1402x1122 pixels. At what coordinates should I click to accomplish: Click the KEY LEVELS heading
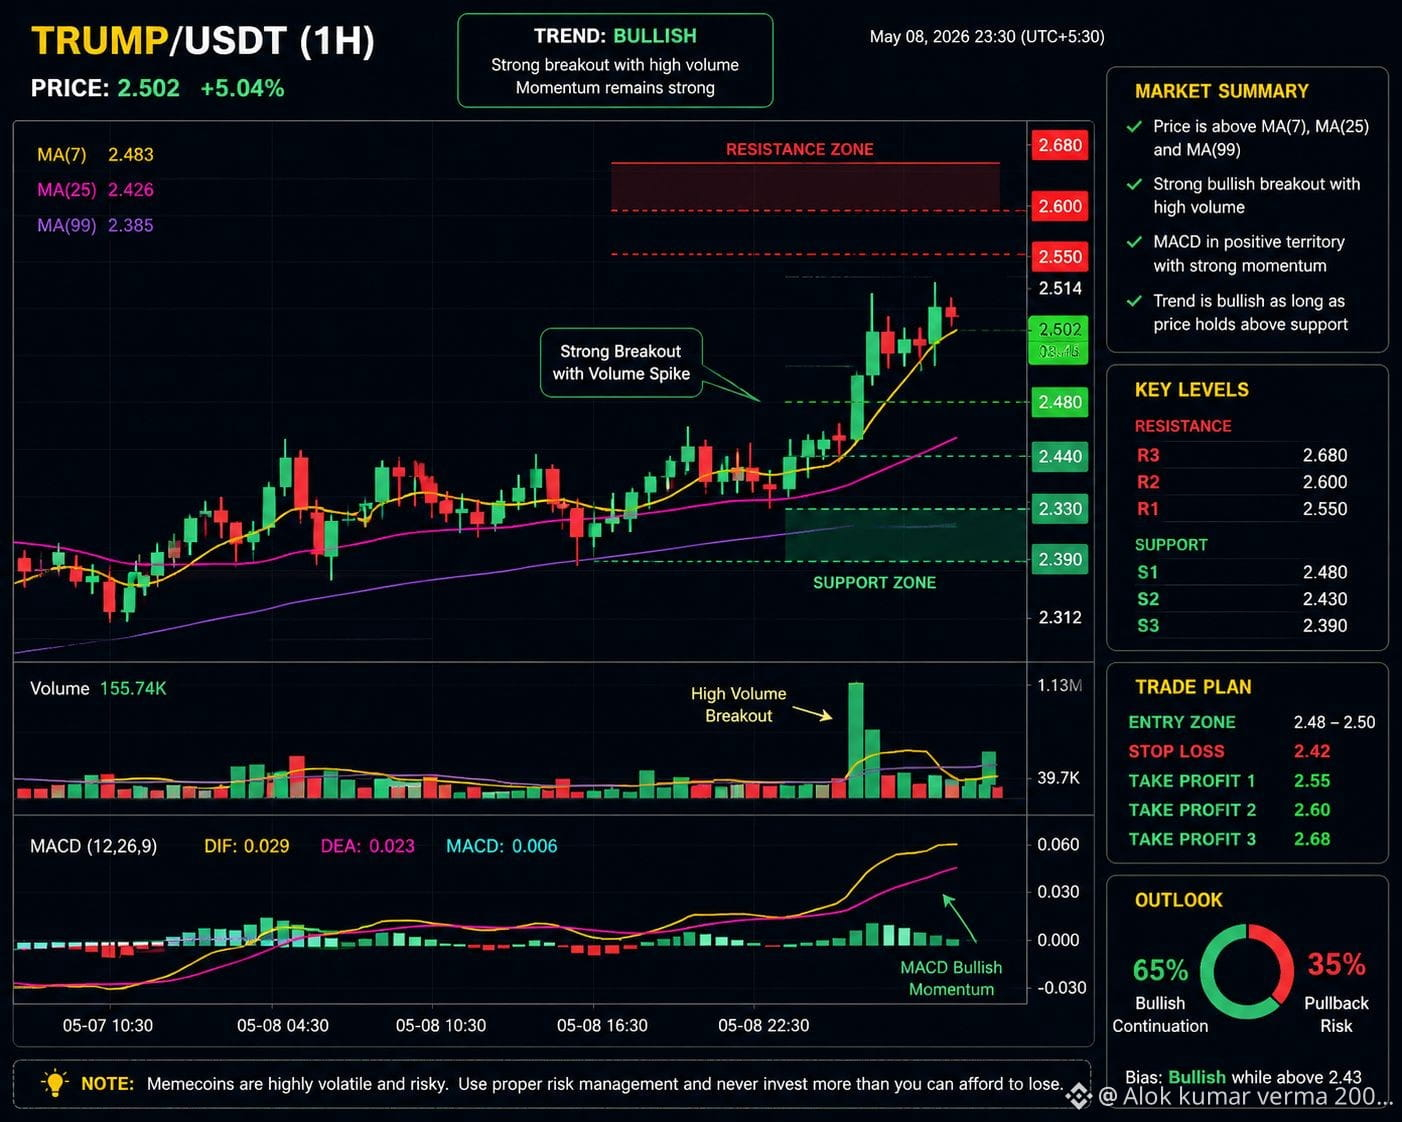1192,390
